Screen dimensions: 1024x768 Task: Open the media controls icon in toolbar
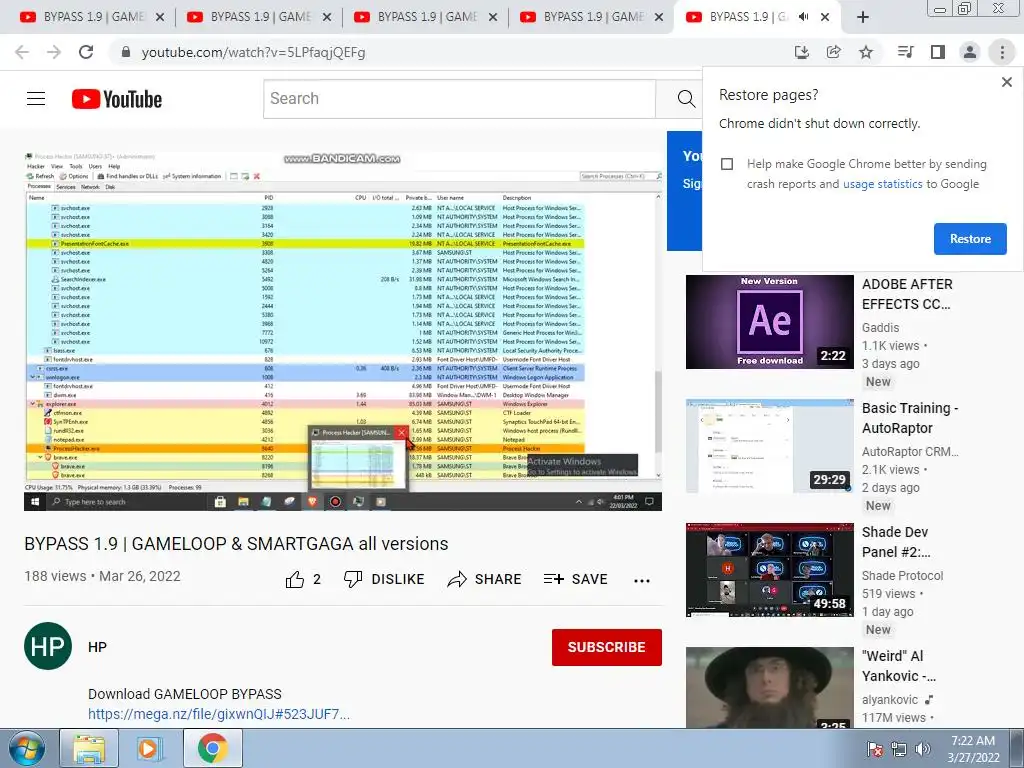coord(905,52)
